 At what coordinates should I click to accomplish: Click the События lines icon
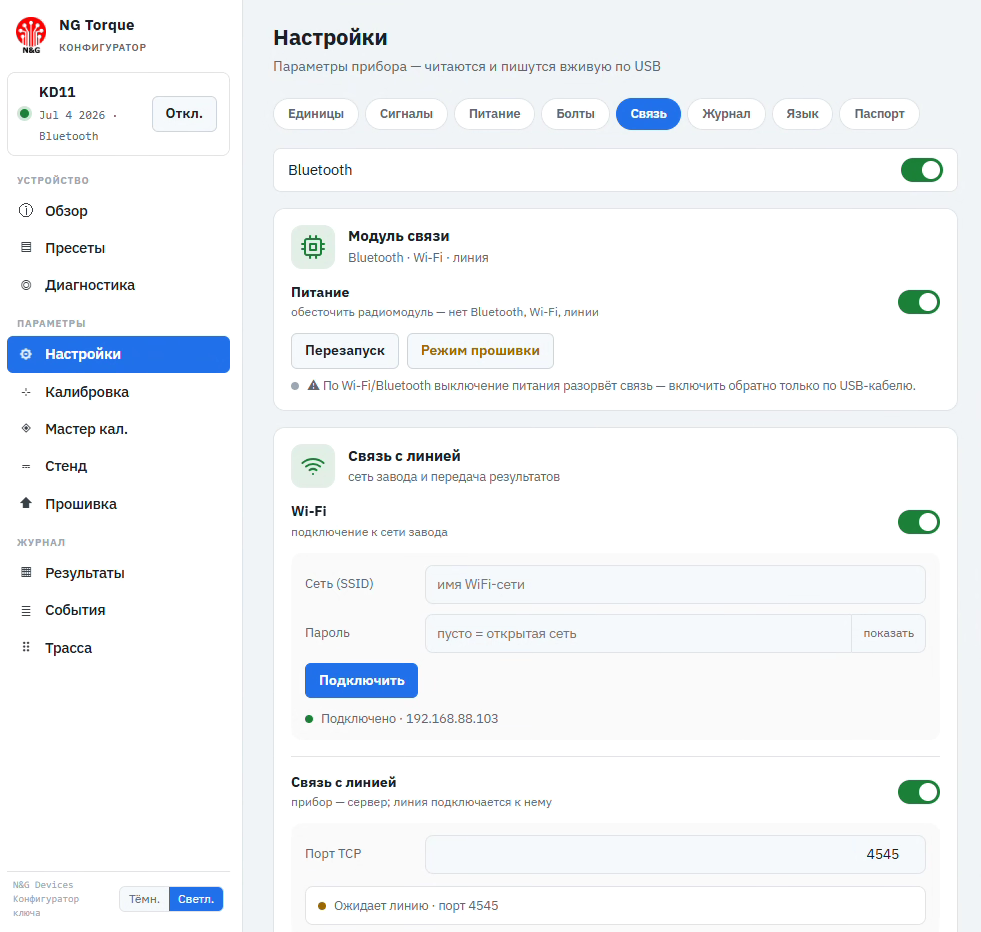point(26,610)
